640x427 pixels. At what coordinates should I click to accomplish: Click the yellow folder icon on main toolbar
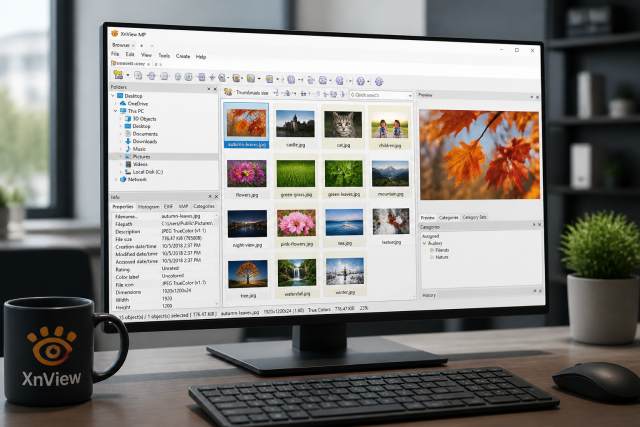[x=118, y=74]
